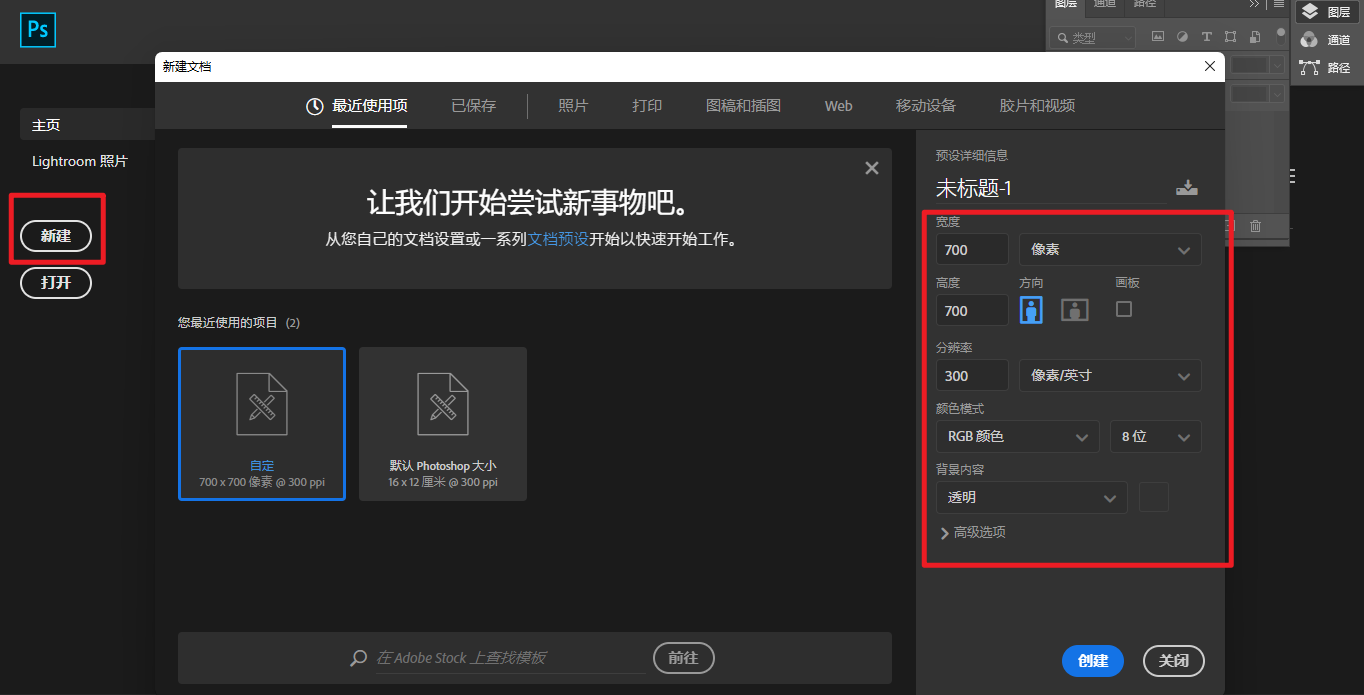The height and width of the screenshot is (695, 1364).
Task: Switch to the 胶片和视频 tab
Action: 1037,106
